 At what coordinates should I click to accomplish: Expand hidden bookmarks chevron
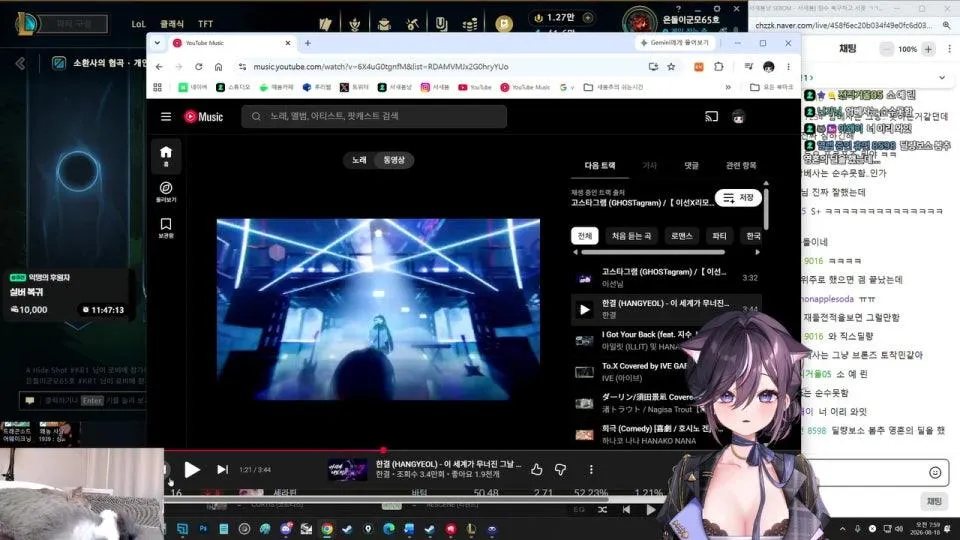coord(728,88)
